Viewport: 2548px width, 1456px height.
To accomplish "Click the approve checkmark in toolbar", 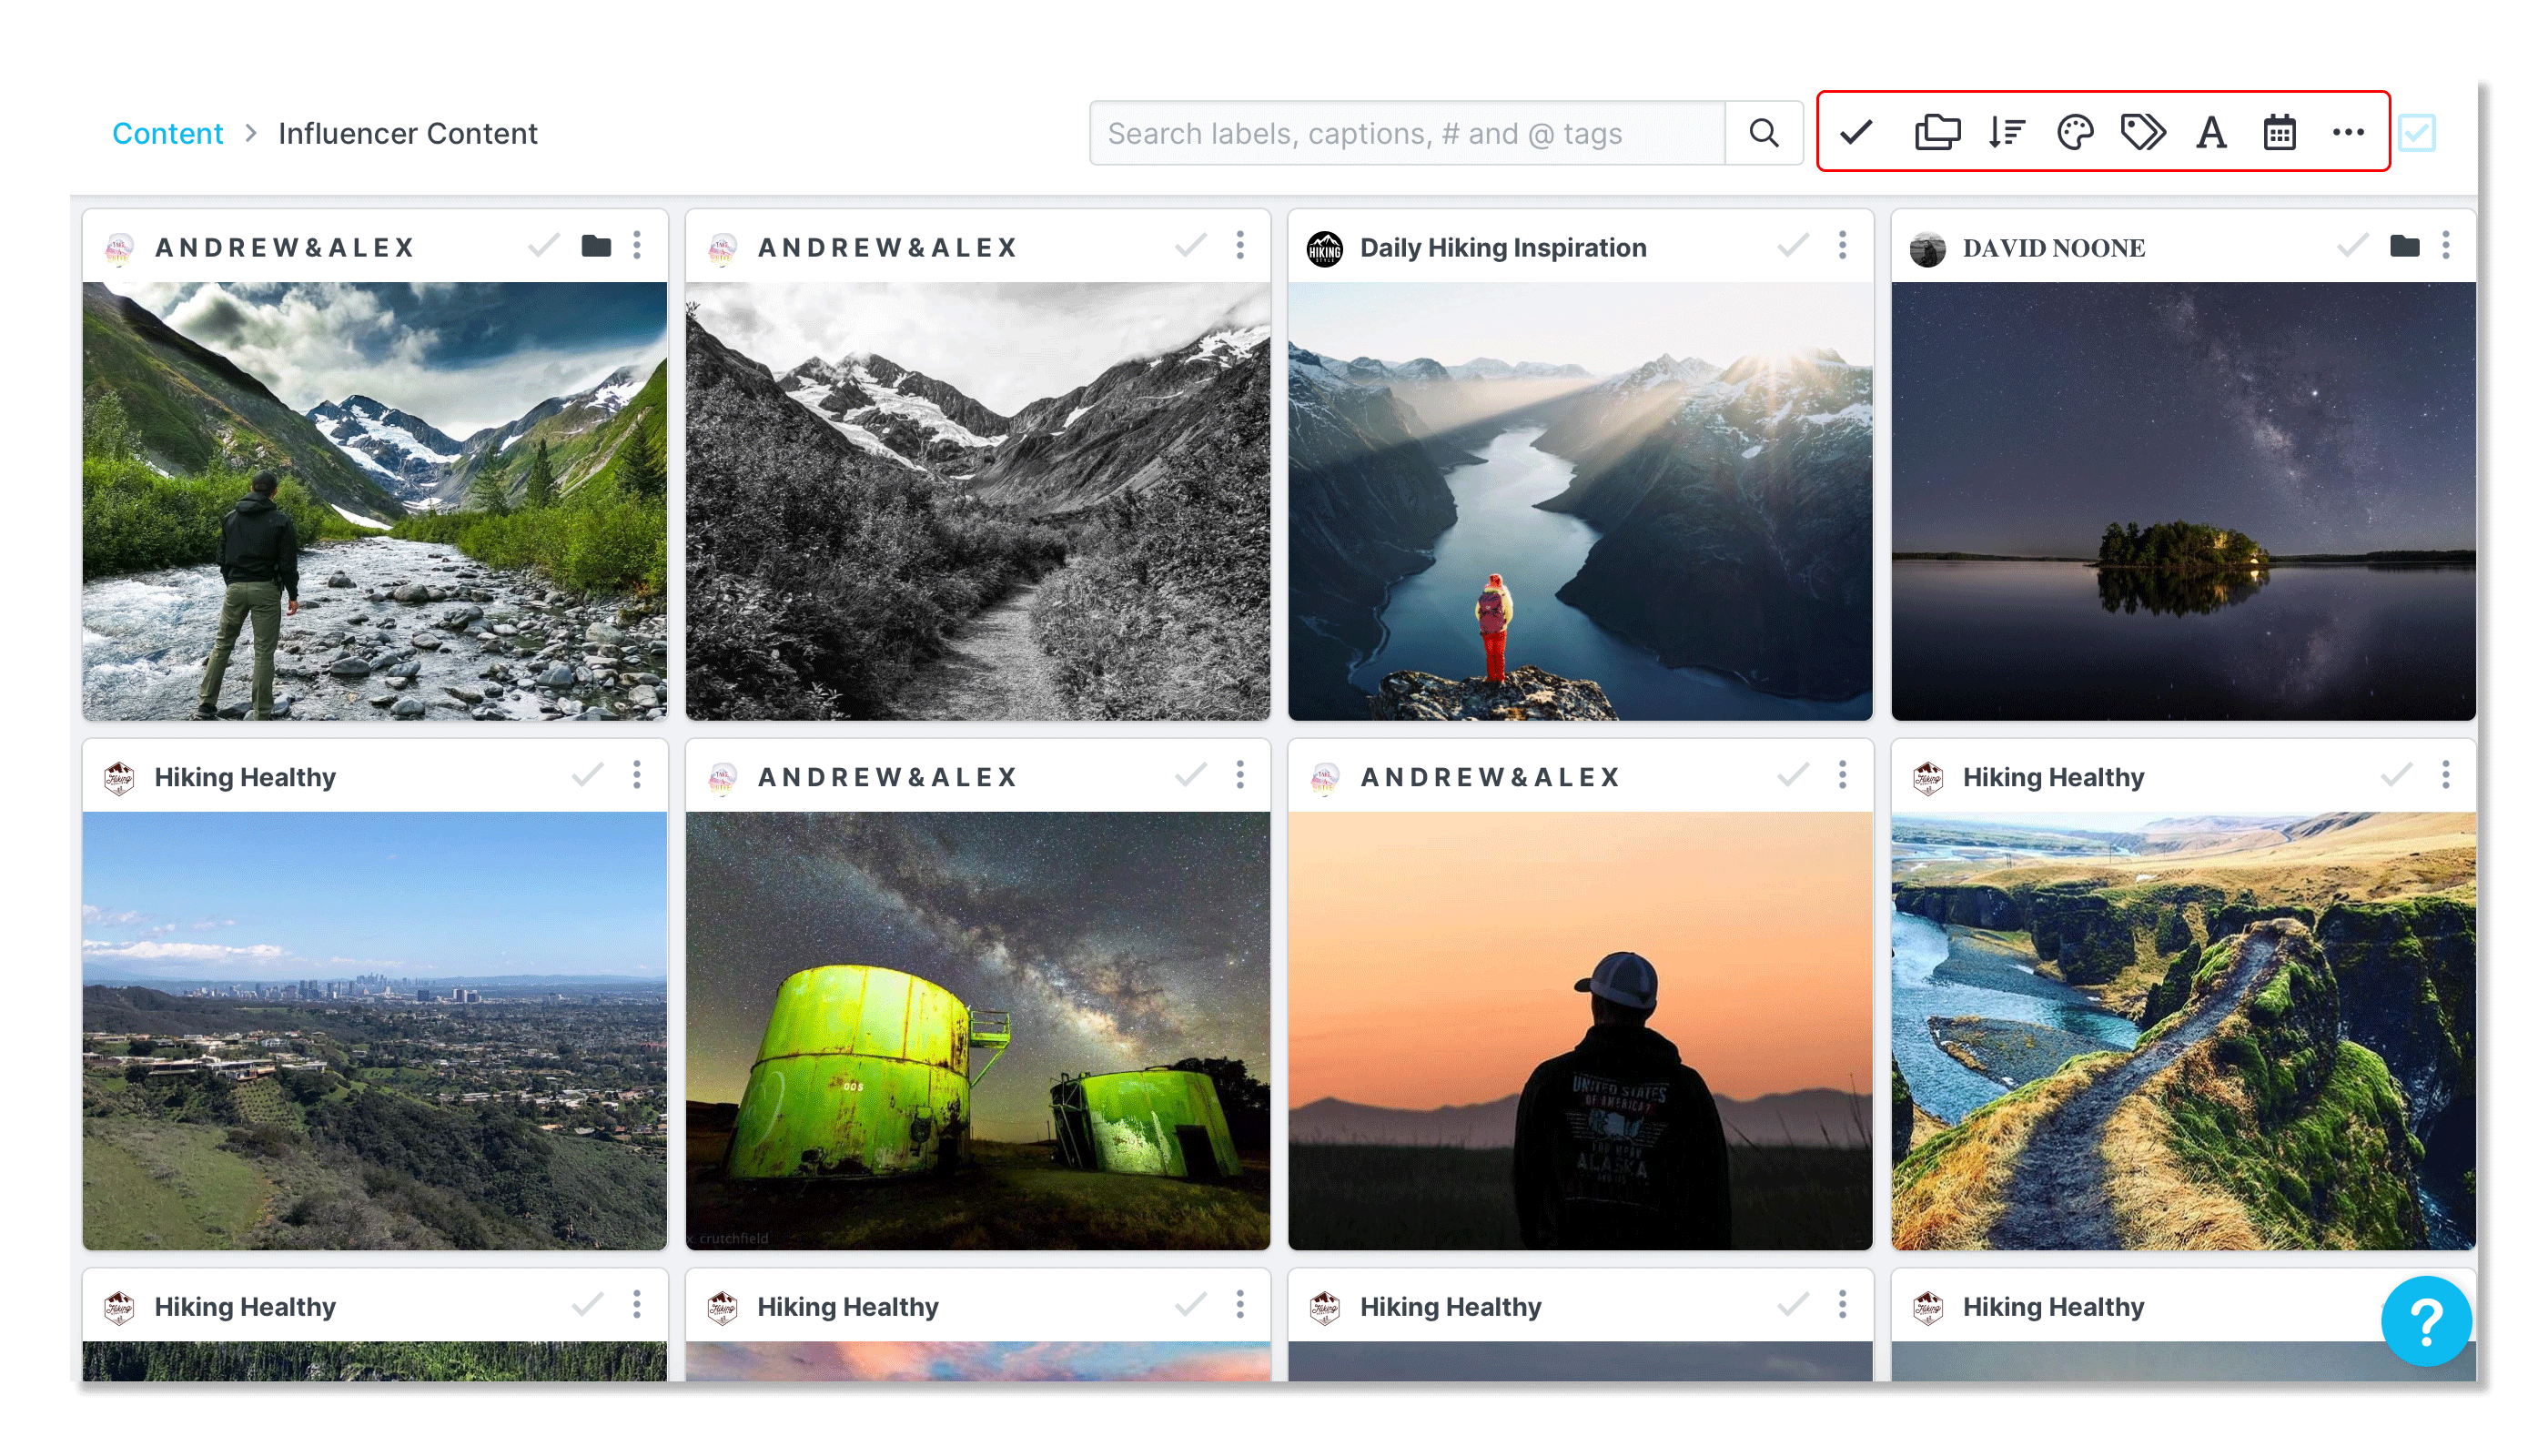I will [x=1856, y=132].
